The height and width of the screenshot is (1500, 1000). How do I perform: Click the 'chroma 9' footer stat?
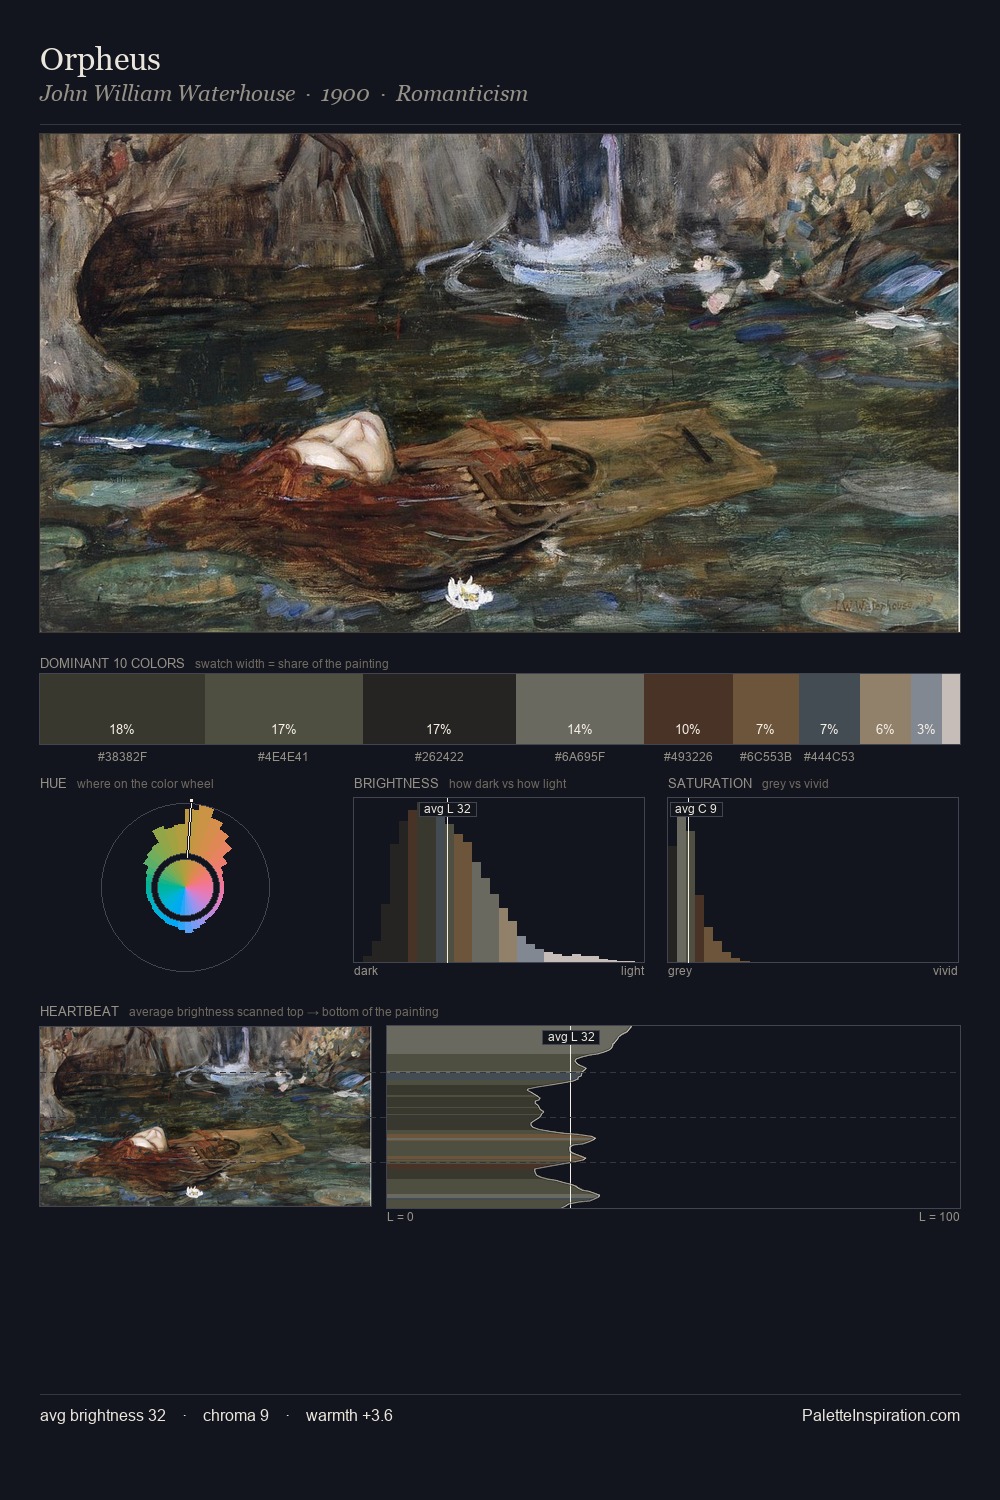coord(236,1416)
